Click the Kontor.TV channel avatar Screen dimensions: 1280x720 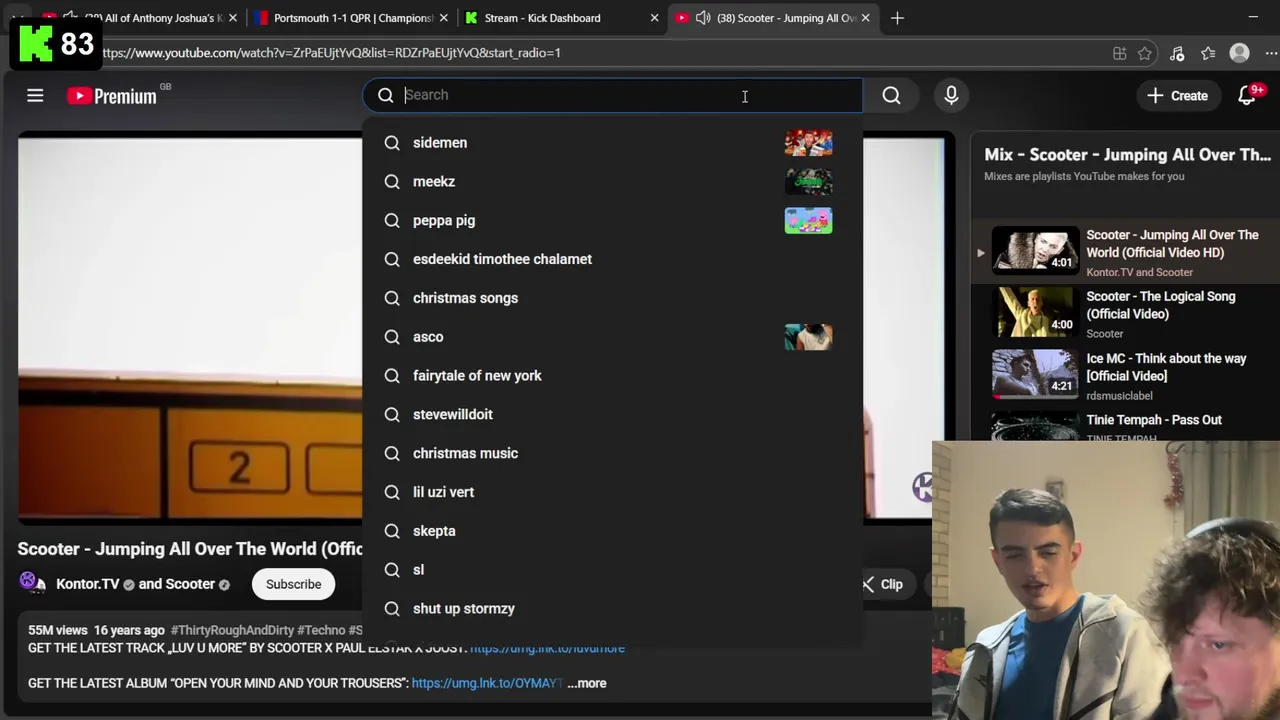click(32, 583)
